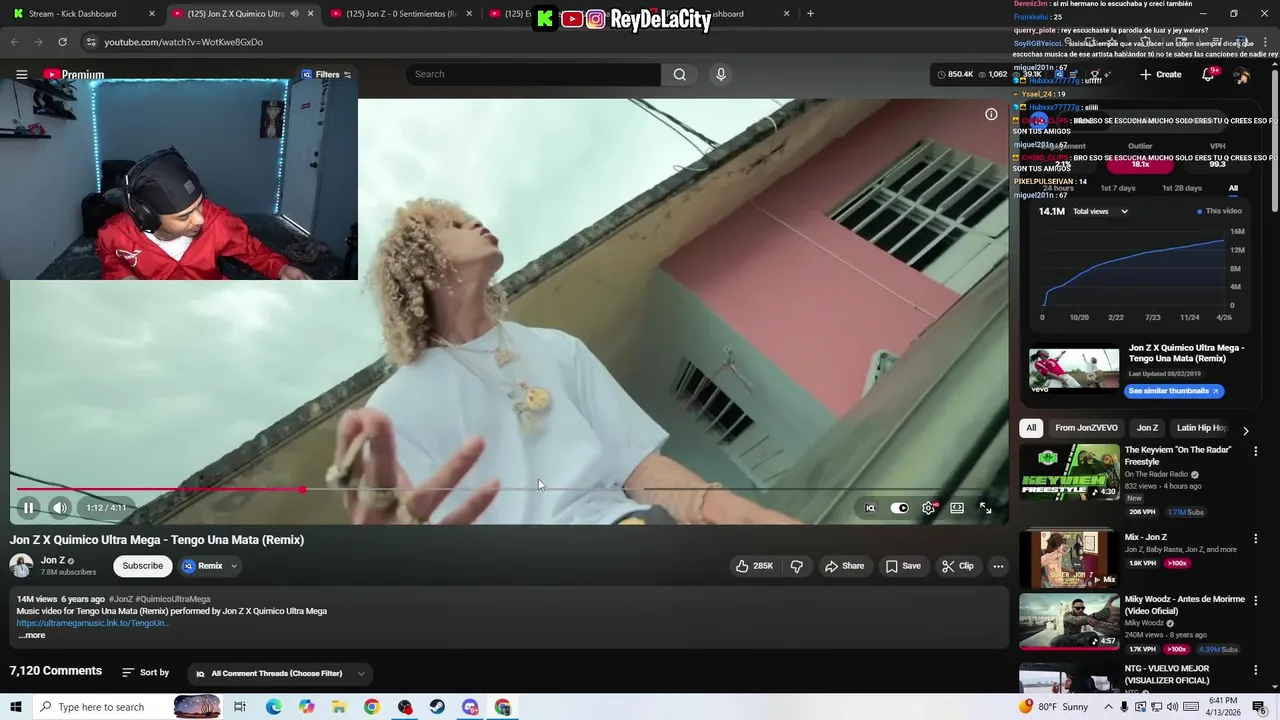Screen dimensions: 1280x720
Task: Open Task View on taskbar
Action: tap(240, 707)
